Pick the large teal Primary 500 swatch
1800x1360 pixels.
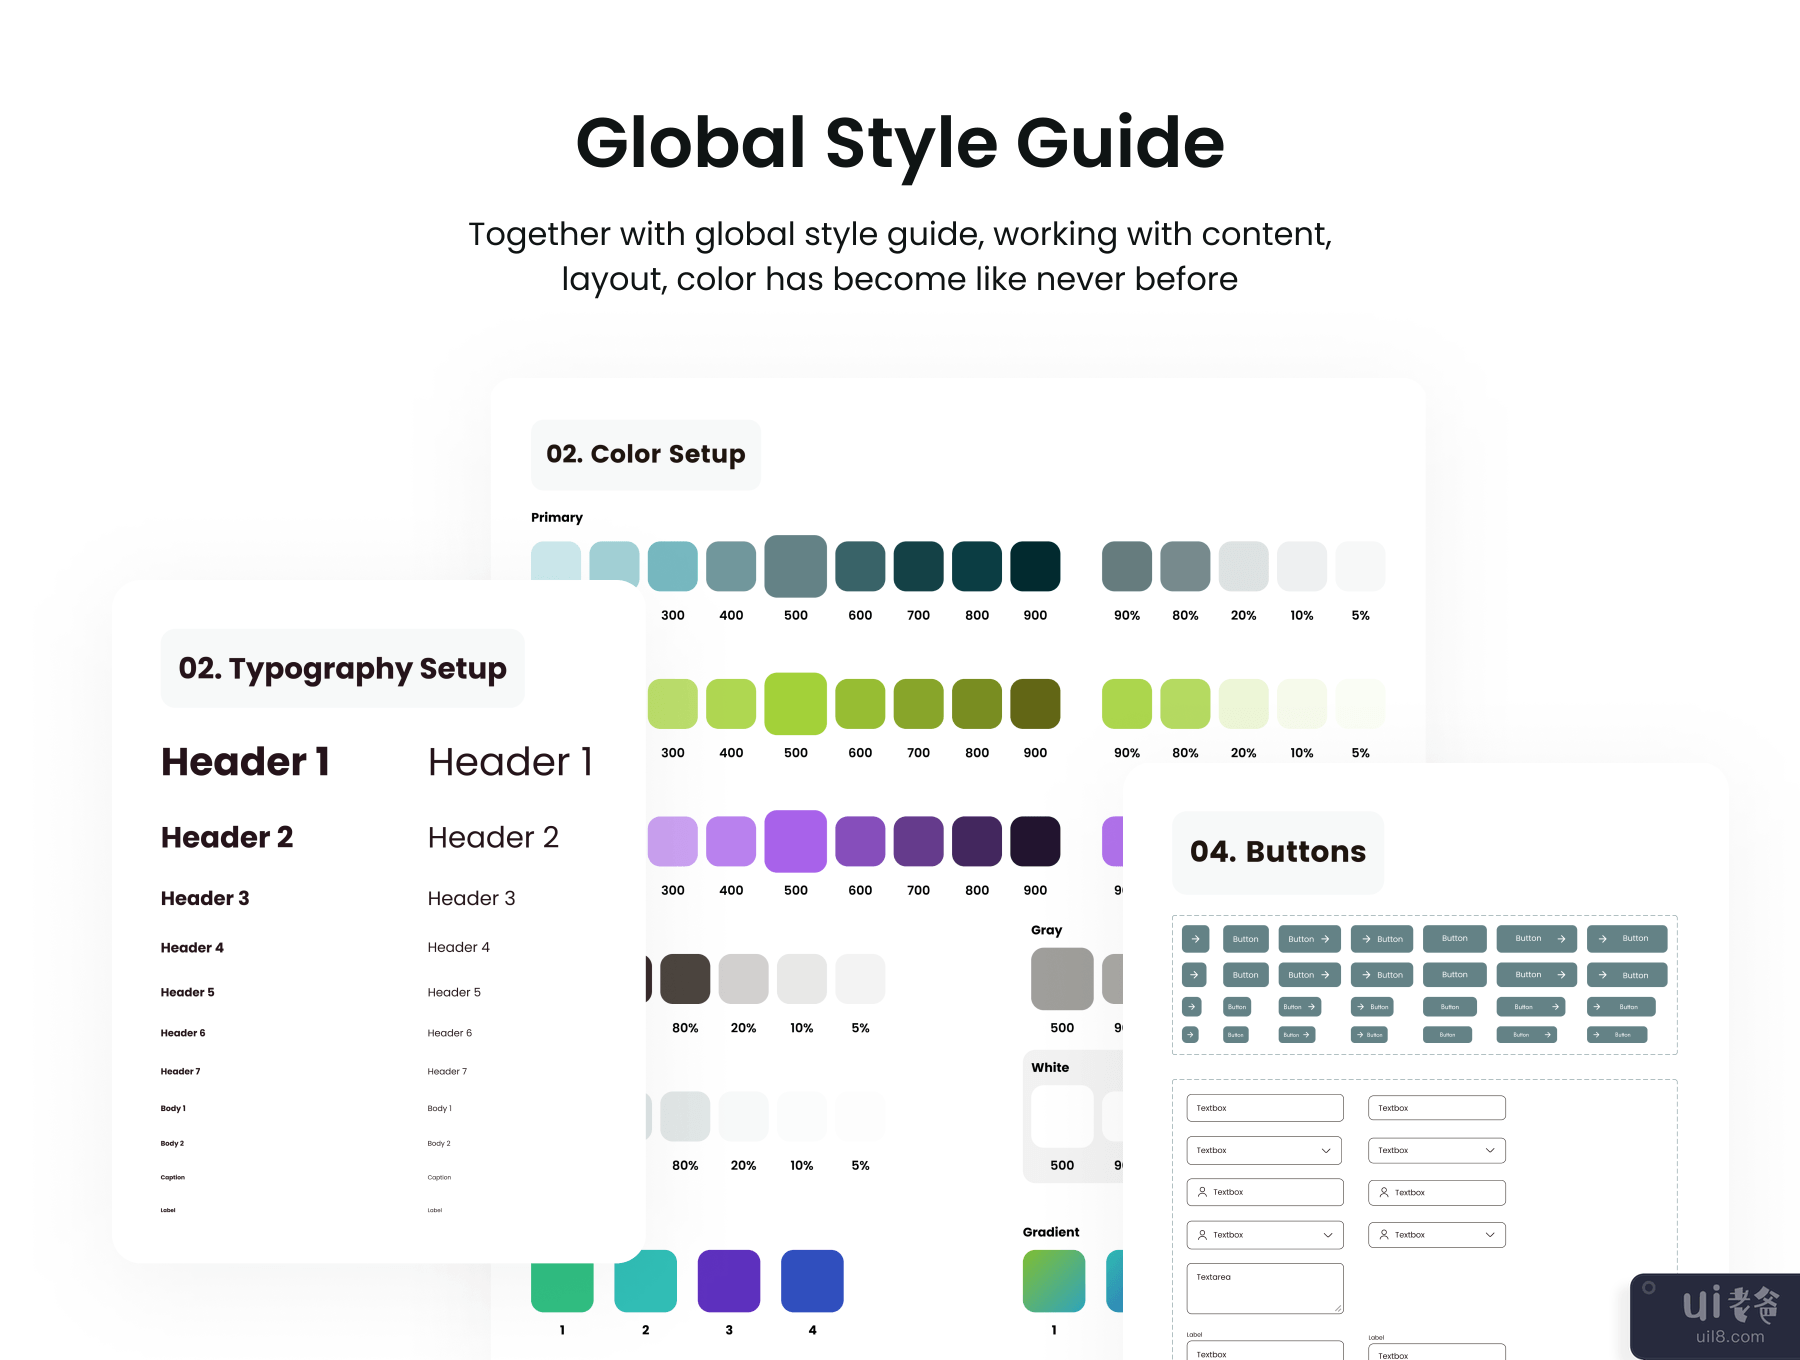(795, 566)
